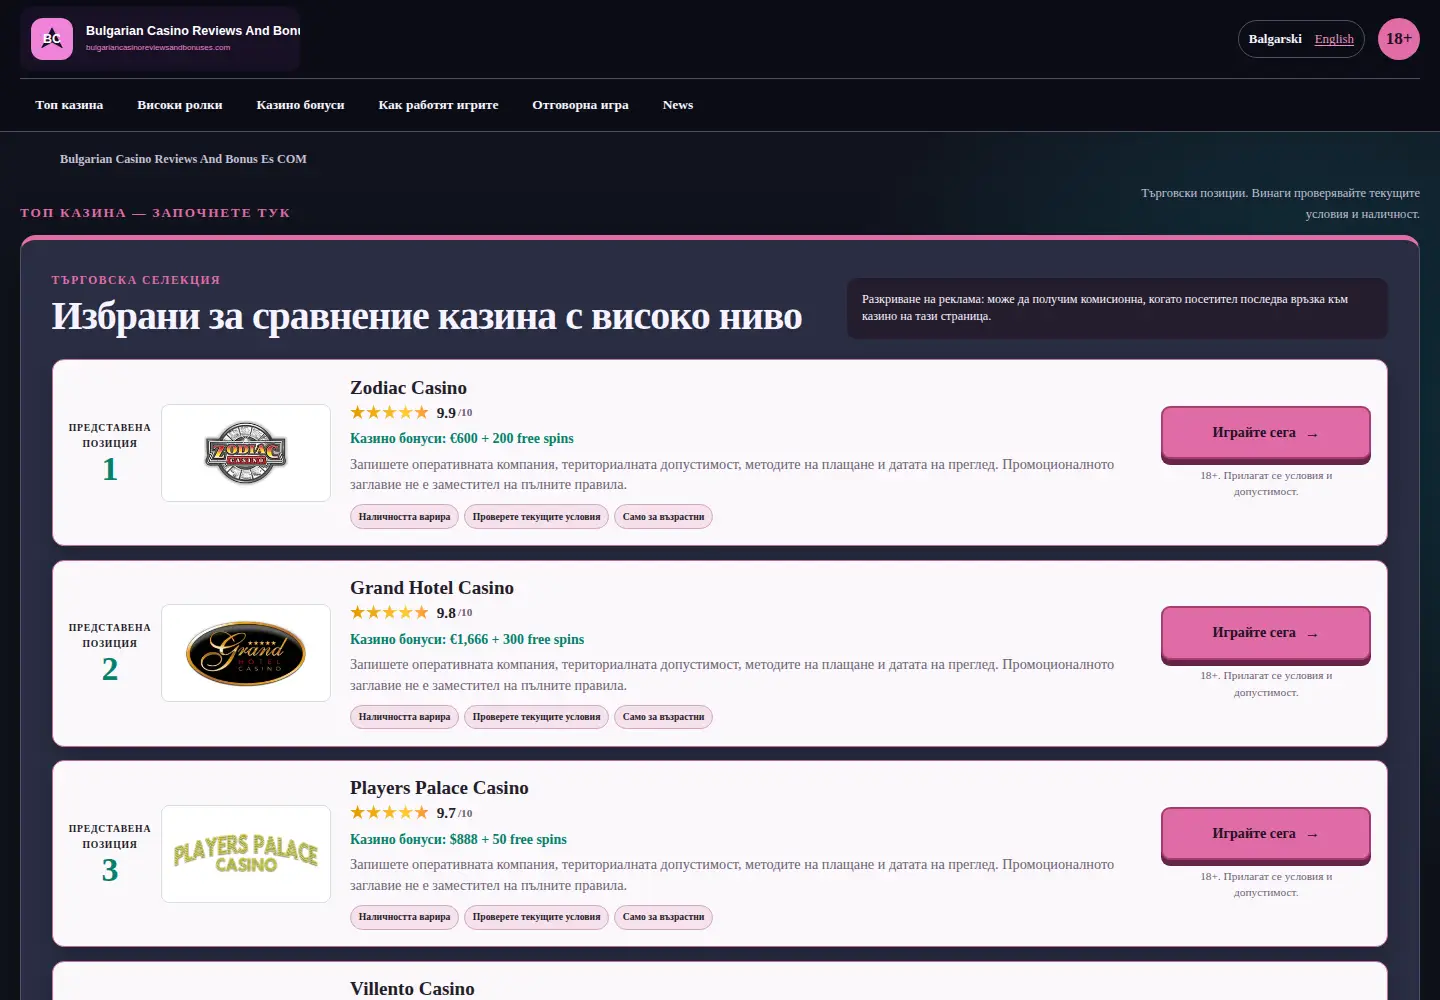Click the Players Palace Casino logo thumbnail
The width and height of the screenshot is (1440, 1000).
[246, 854]
